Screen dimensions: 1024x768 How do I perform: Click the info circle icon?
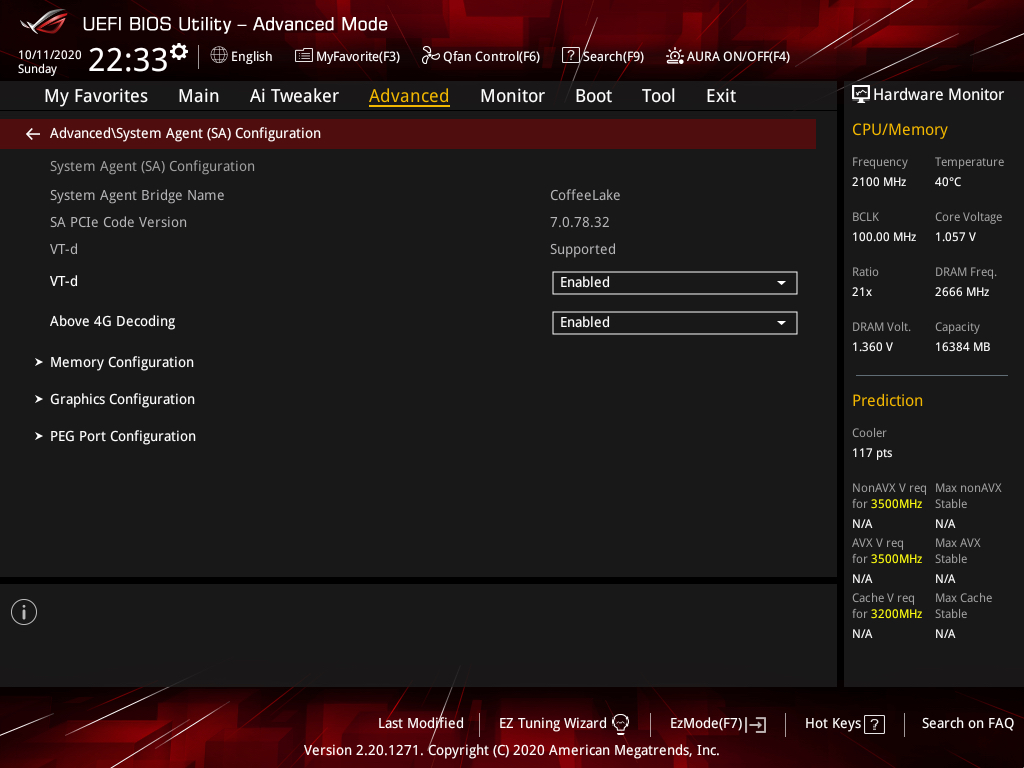24,612
